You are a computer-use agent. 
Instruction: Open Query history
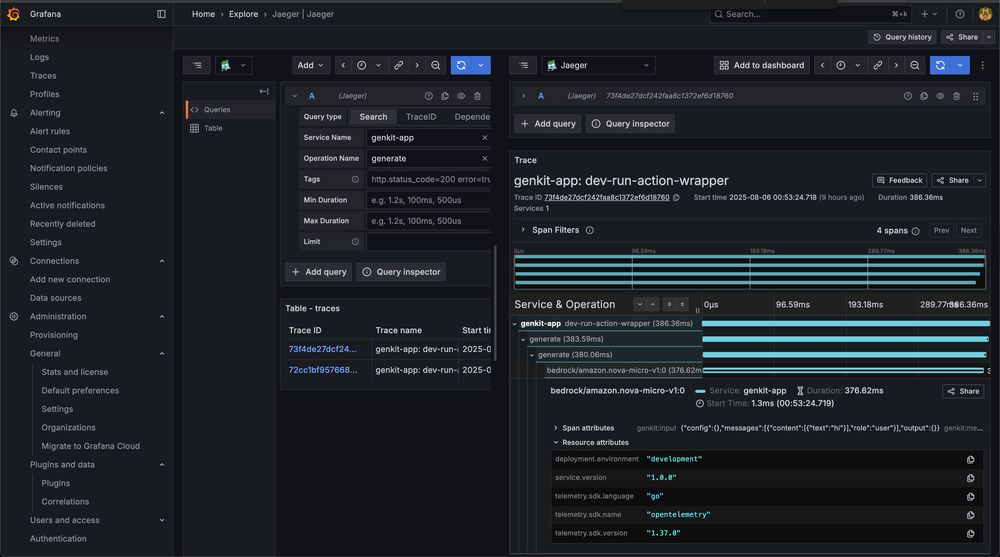tap(902, 37)
